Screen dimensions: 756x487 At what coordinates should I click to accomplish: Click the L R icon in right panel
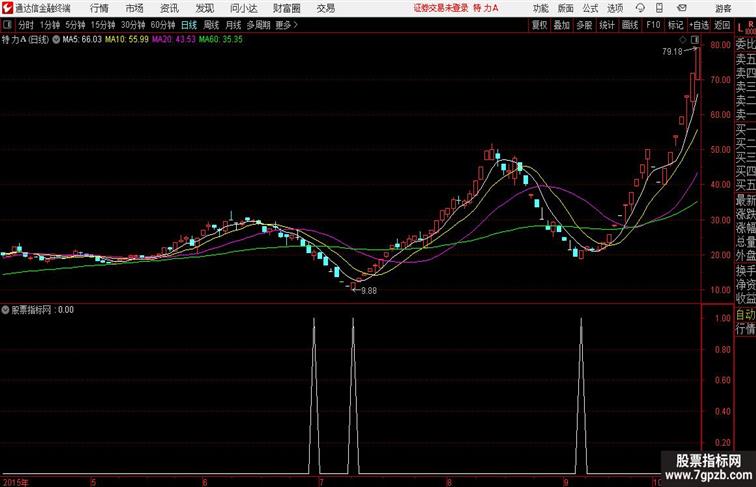(745, 27)
